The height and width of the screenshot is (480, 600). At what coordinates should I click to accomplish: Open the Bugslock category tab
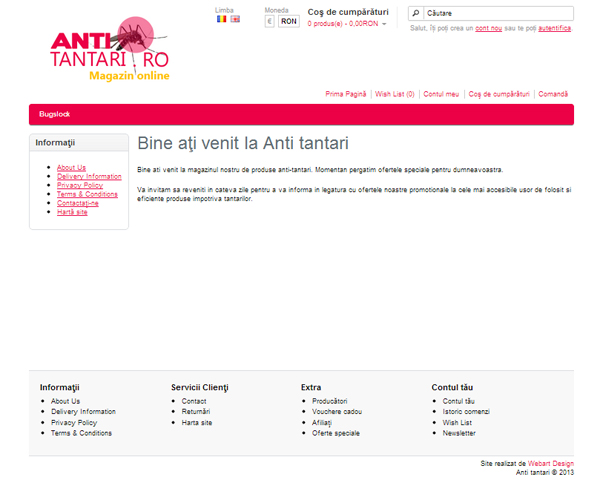tap(55, 115)
